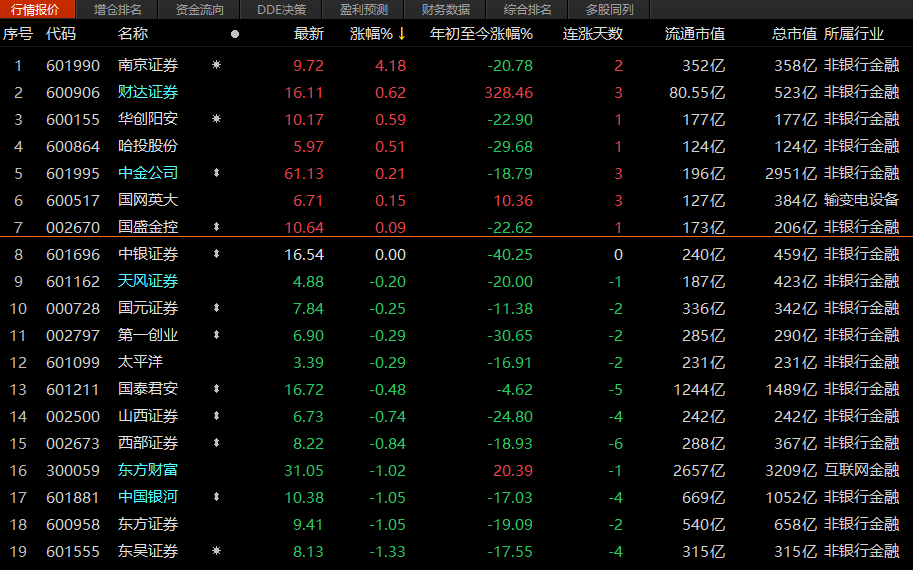The width and height of the screenshot is (913, 570).
Task: Select stock 东方证券
Action: coord(148,524)
